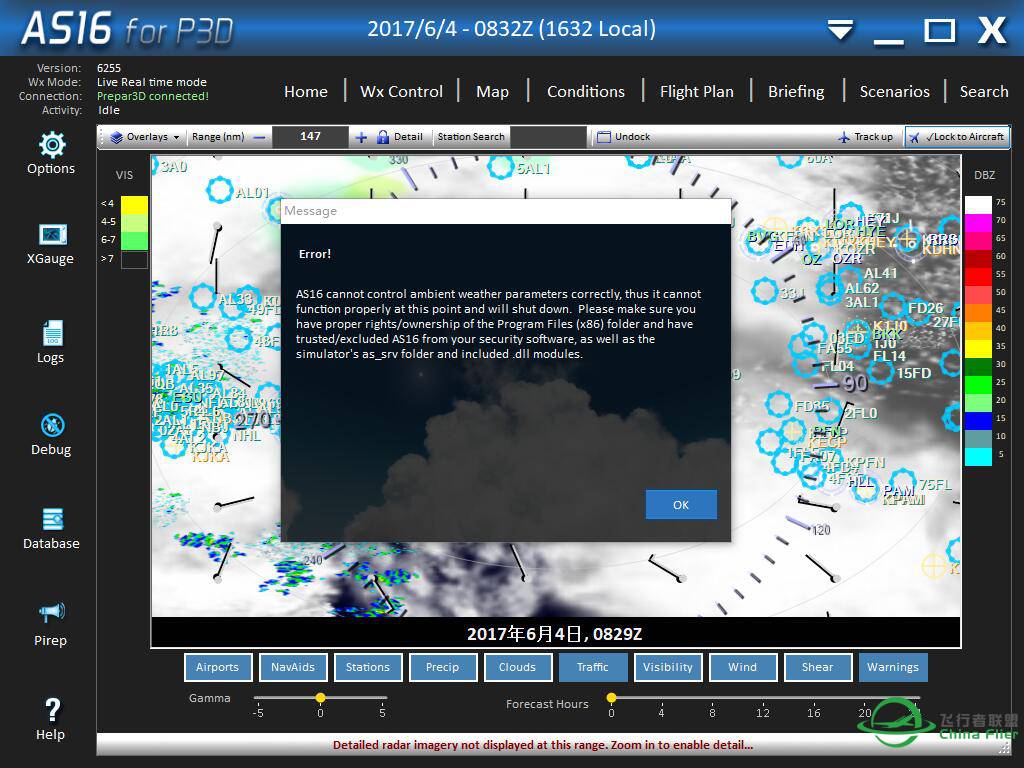Screen dimensions: 1024x768
Task: Open the Database sidebar icon
Action: (x=53, y=520)
